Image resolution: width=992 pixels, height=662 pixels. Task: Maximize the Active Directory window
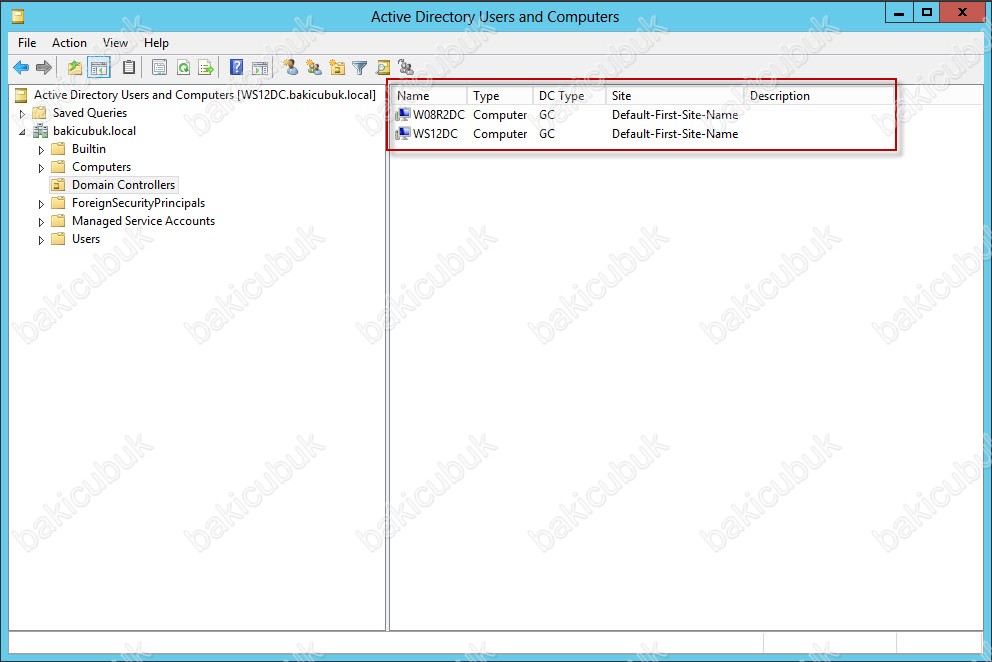(x=927, y=13)
